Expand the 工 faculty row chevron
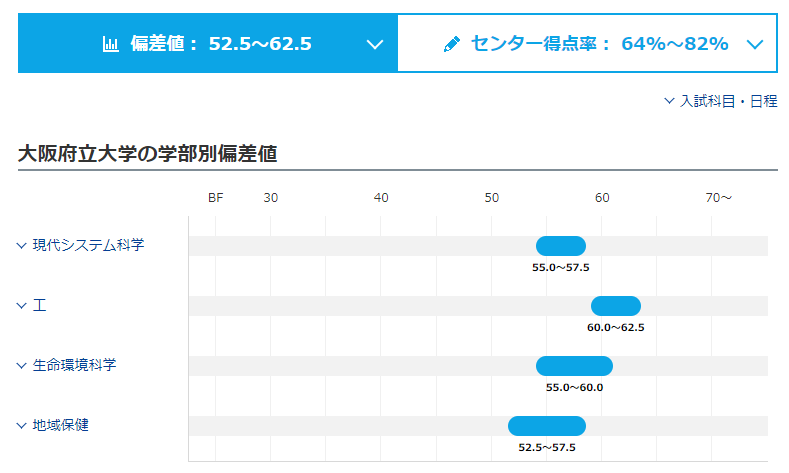Image resolution: width=789 pixels, height=473 pixels. (x=21, y=305)
